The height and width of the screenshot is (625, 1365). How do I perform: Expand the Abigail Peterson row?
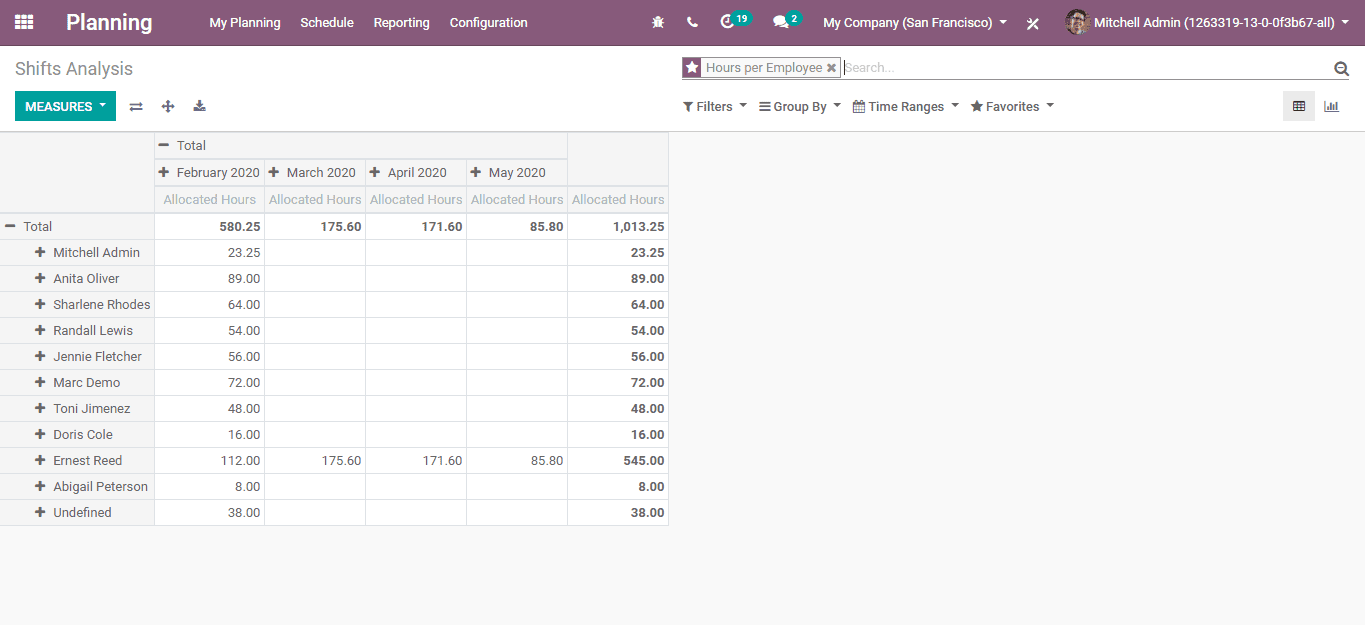pos(77,486)
